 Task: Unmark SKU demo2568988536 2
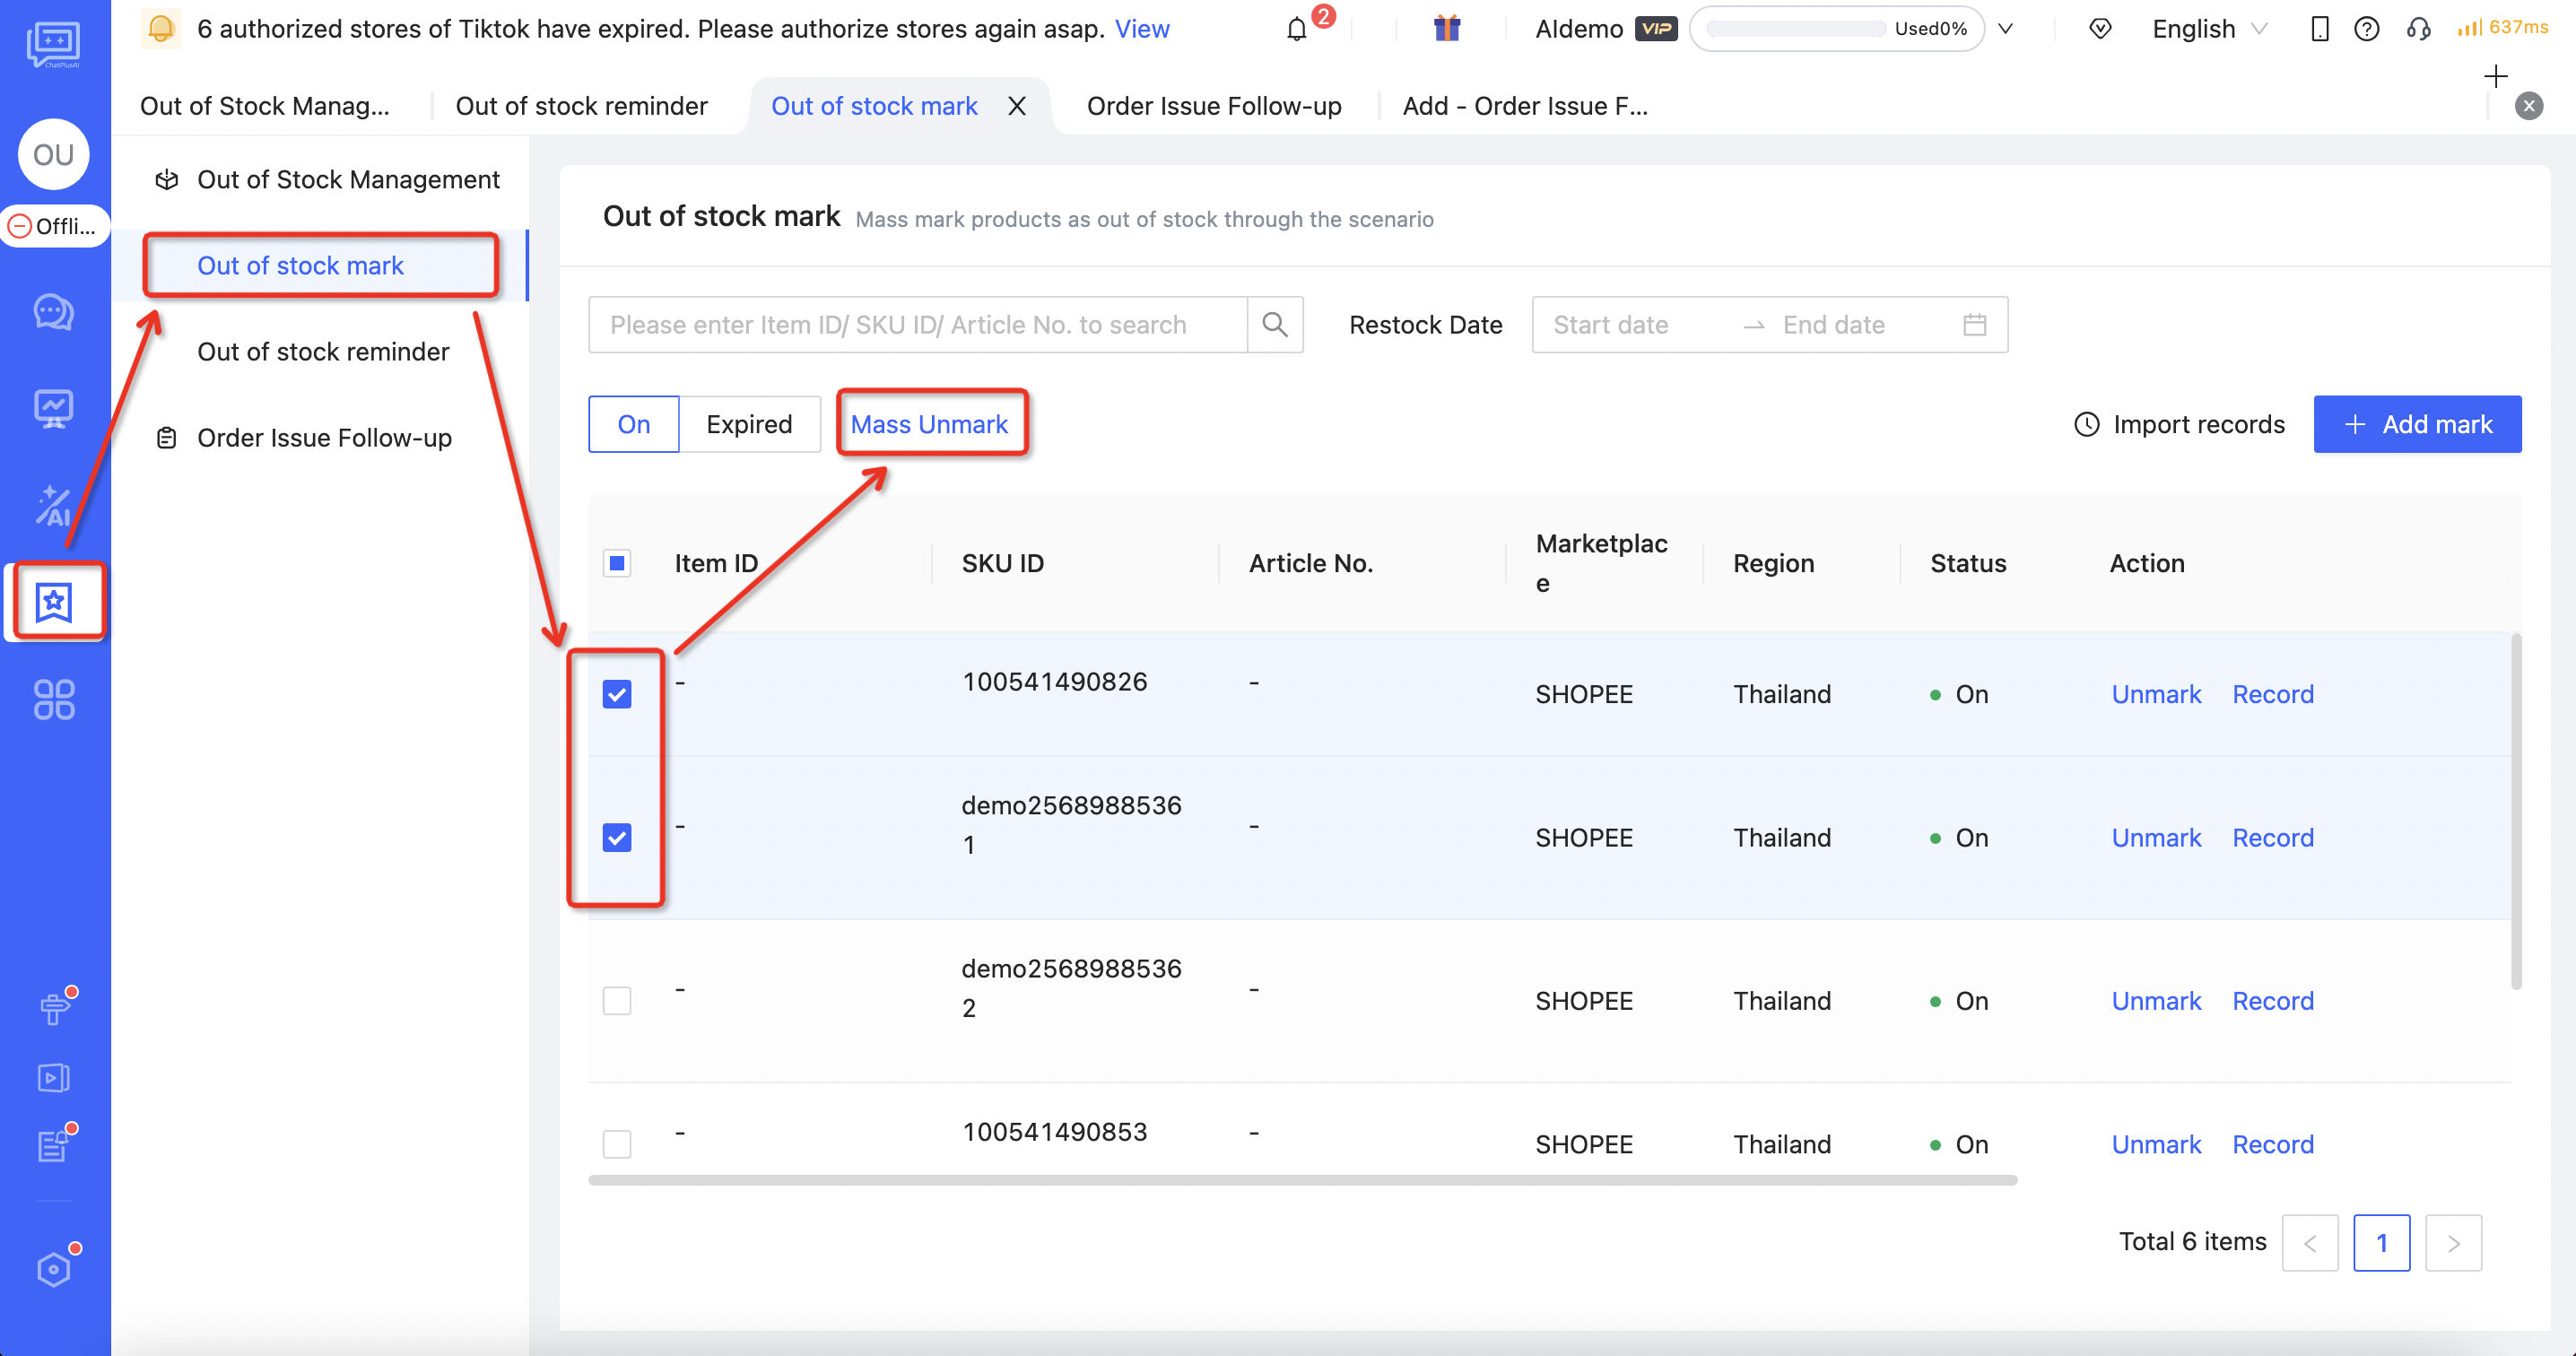click(2156, 1001)
